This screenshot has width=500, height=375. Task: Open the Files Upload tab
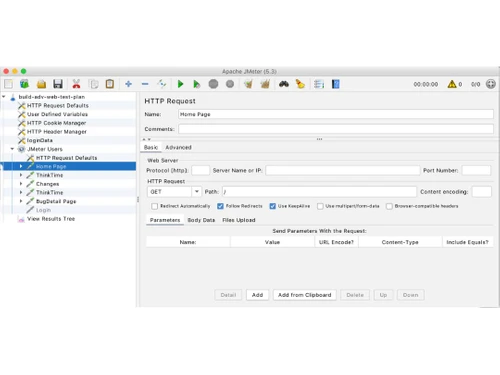(x=239, y=220)
